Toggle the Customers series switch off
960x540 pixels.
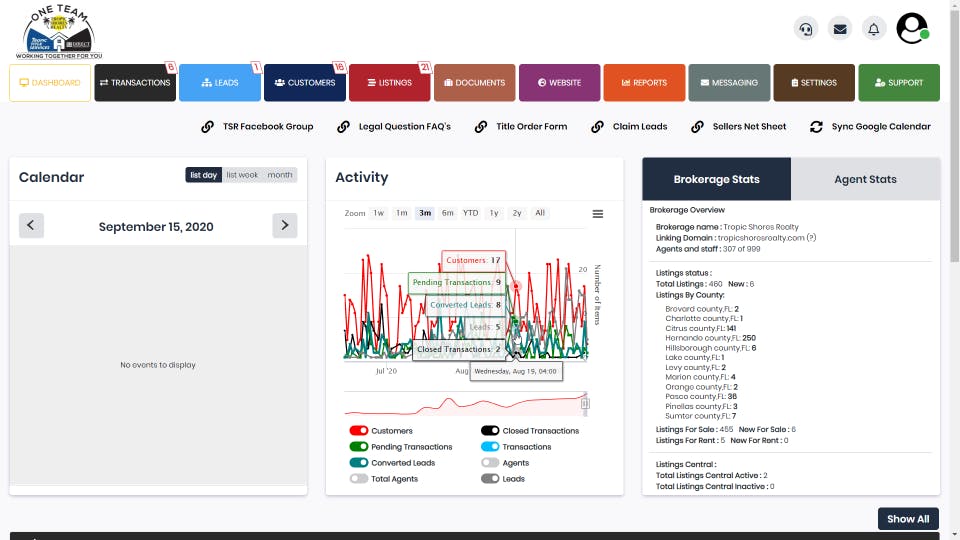359,430
